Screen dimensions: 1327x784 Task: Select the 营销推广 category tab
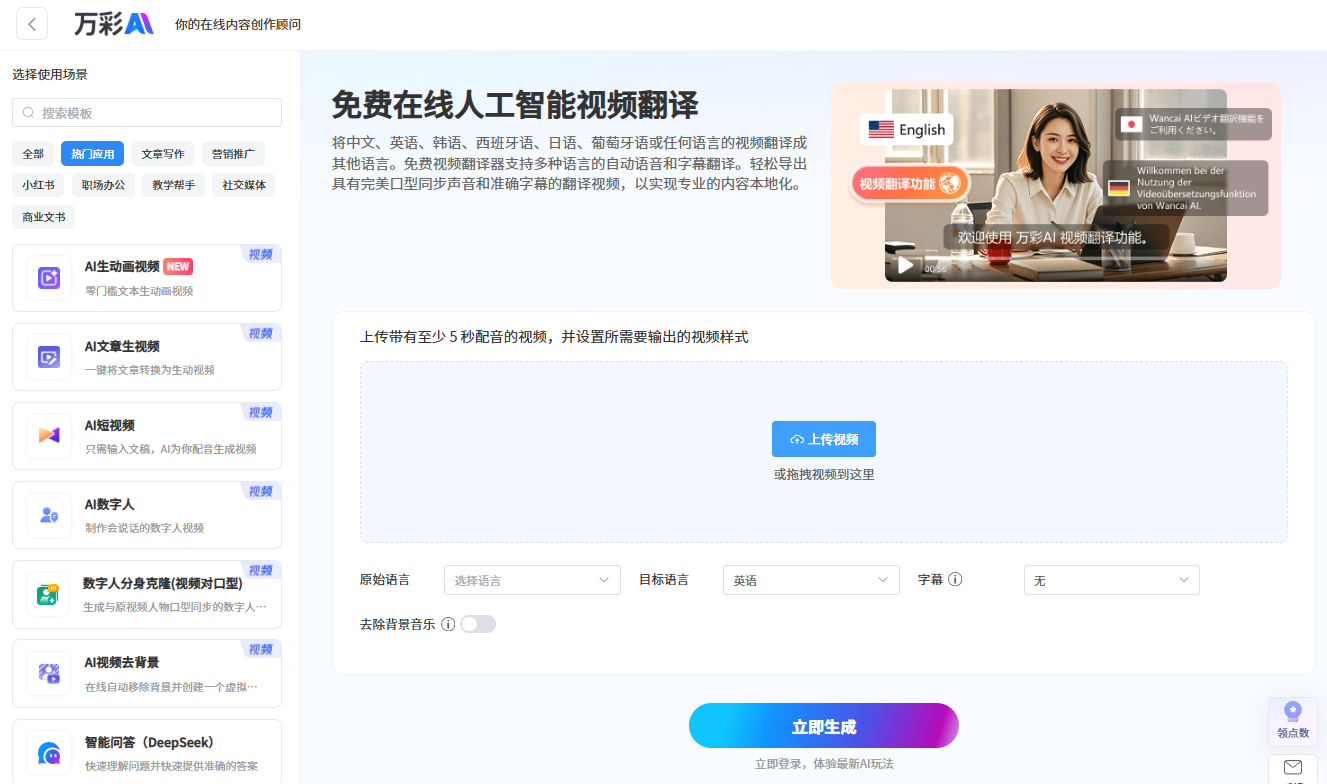(x=233, y=154)
